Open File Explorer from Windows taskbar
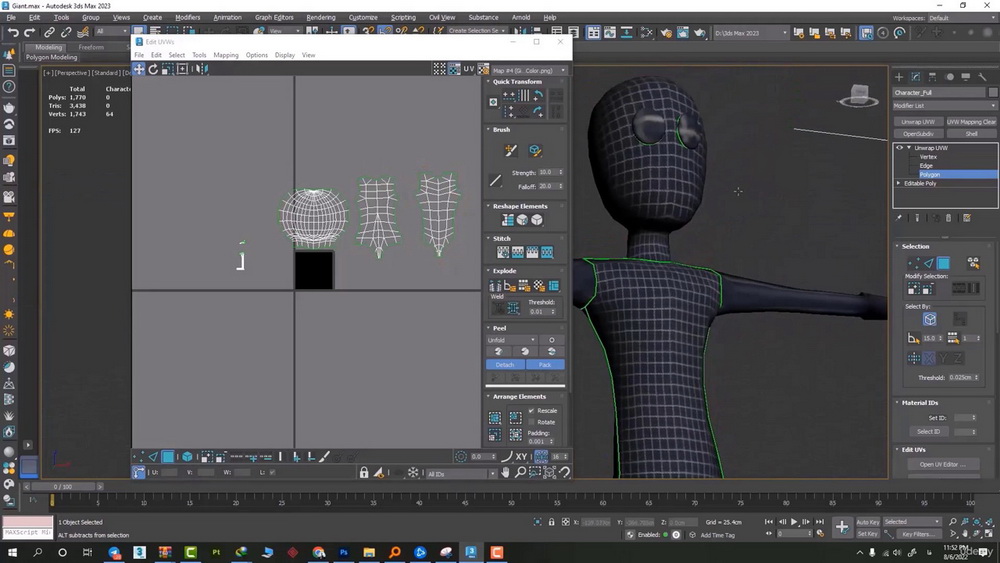This screenshot has height=563, width=1000. [369, 552]
